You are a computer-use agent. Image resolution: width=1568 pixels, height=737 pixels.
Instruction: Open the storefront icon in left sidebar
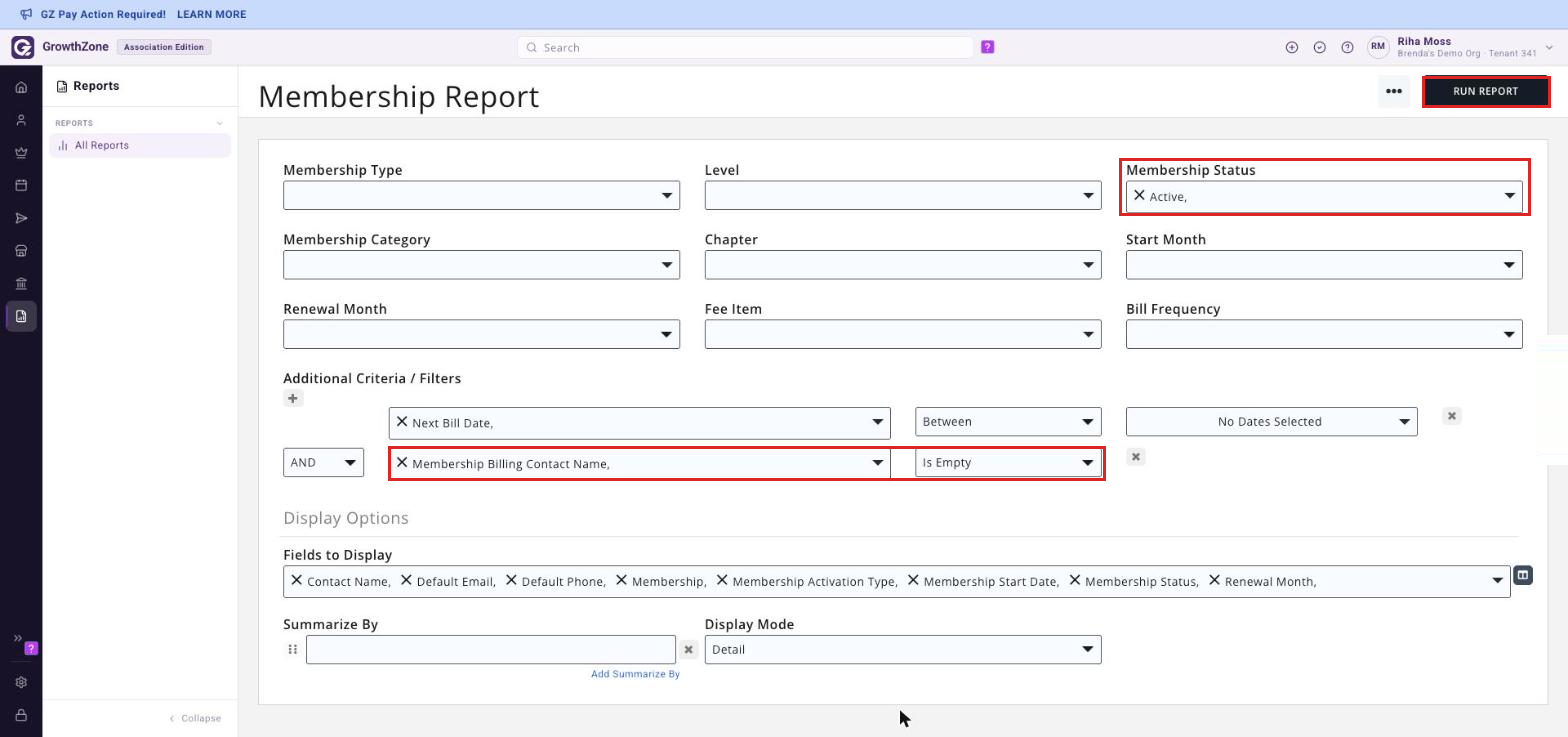21,251
